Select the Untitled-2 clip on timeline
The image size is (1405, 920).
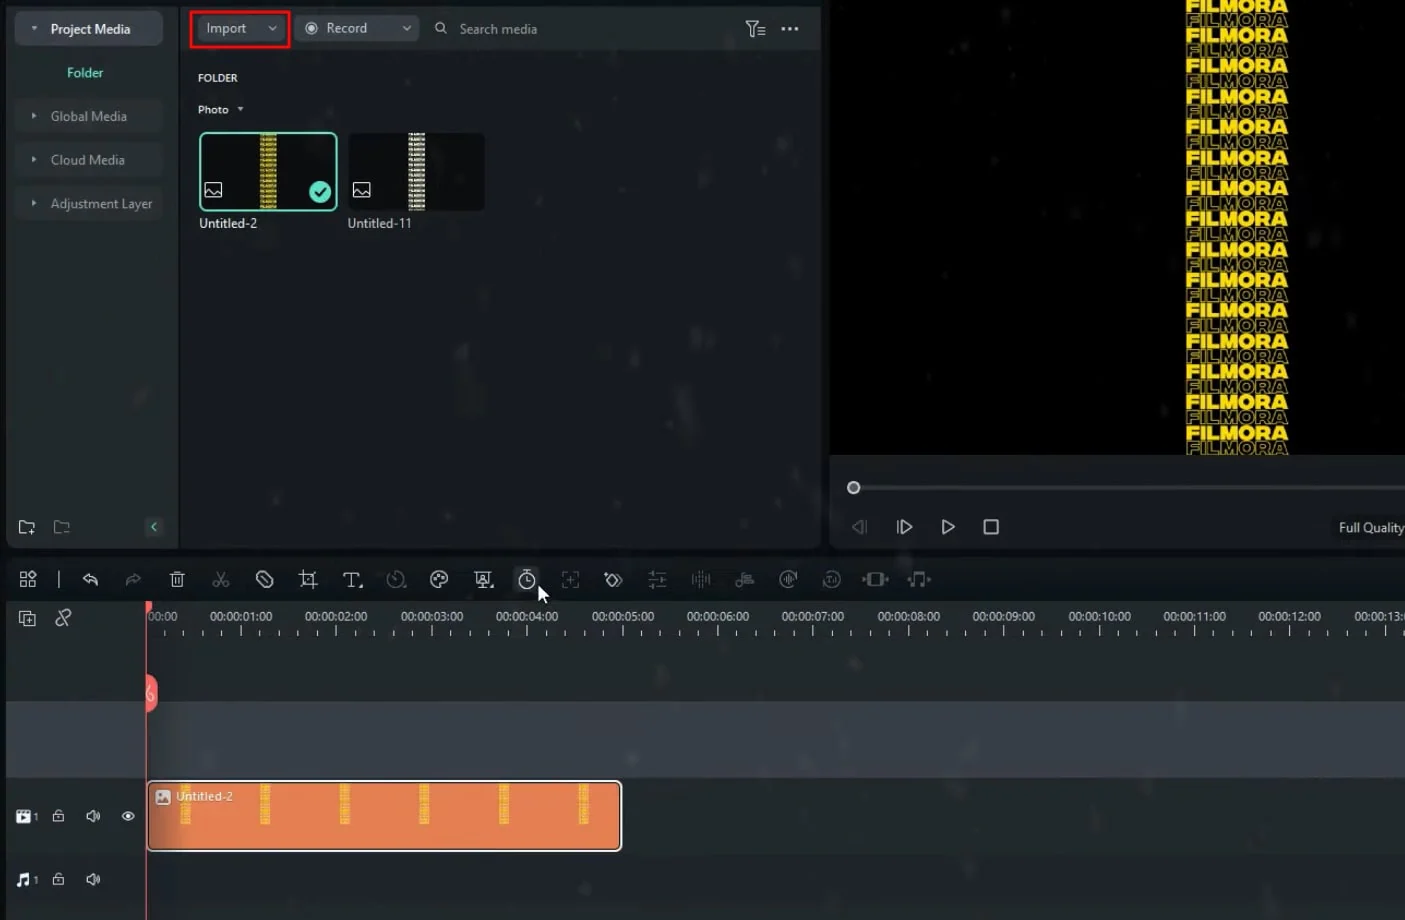pos(384,816)
